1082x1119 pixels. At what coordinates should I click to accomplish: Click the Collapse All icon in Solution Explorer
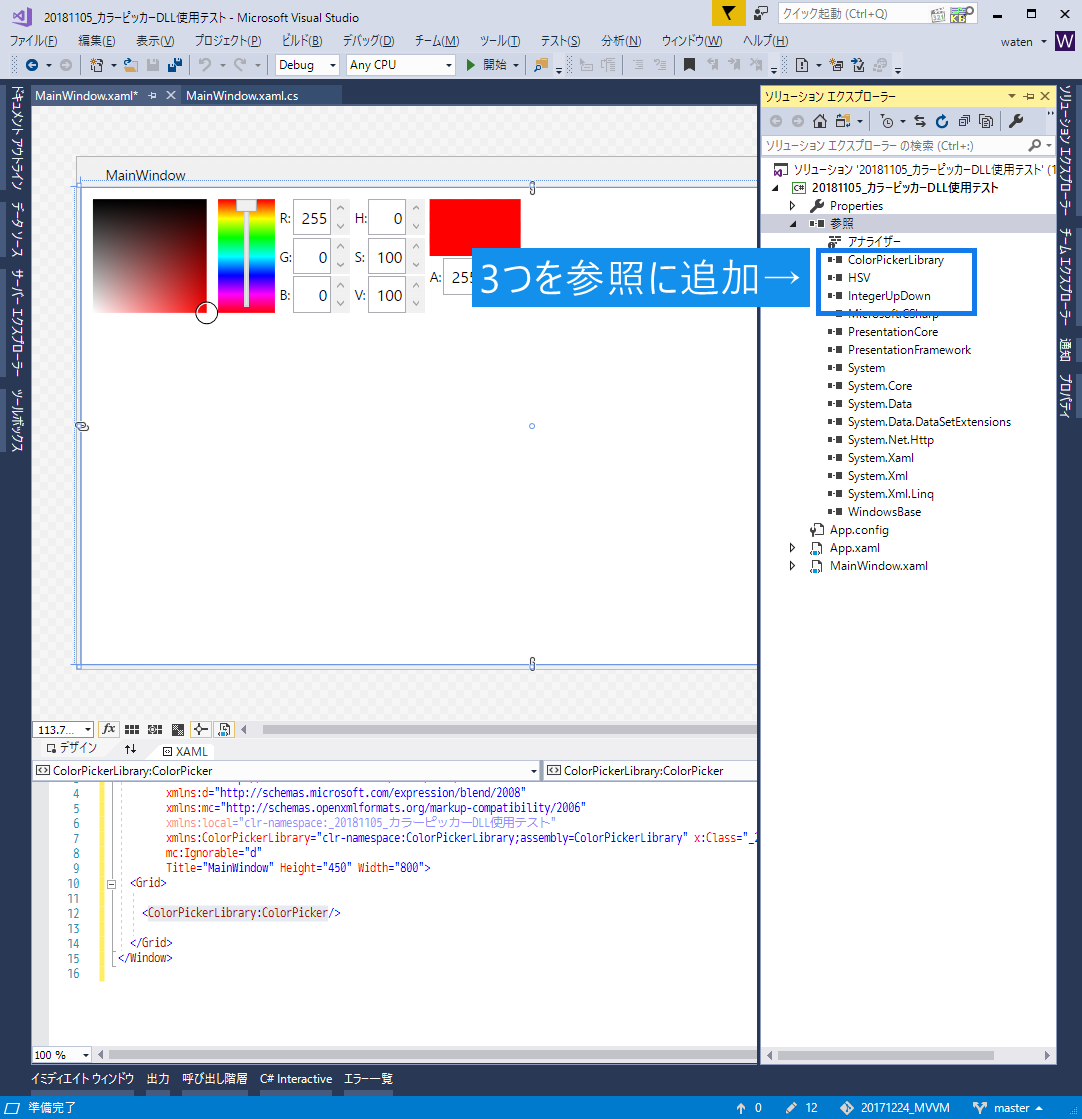[964, 121]
